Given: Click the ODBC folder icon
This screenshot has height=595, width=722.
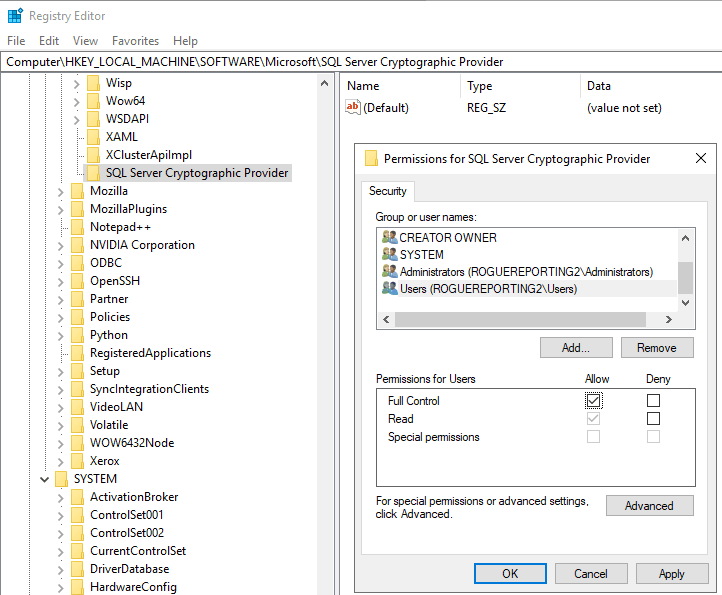Looking at the screenshot, I should (x=77, y=262).
